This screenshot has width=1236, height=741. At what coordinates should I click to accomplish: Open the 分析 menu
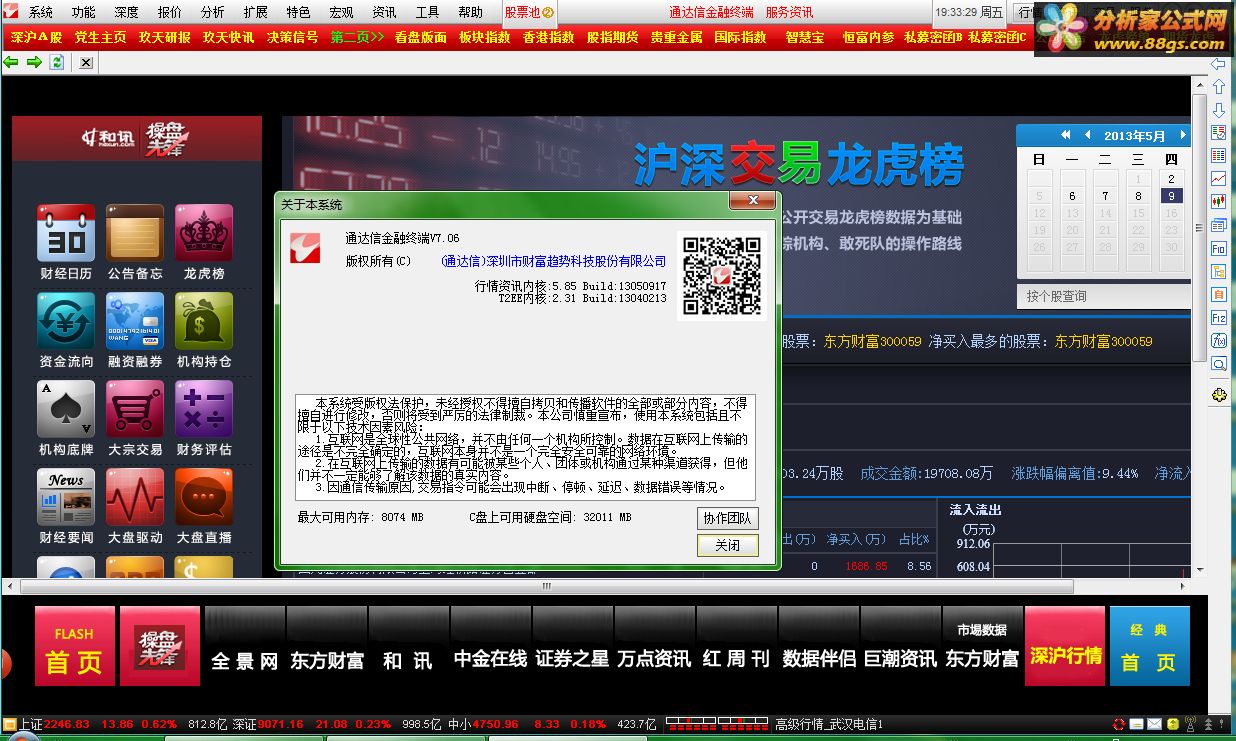213,13
